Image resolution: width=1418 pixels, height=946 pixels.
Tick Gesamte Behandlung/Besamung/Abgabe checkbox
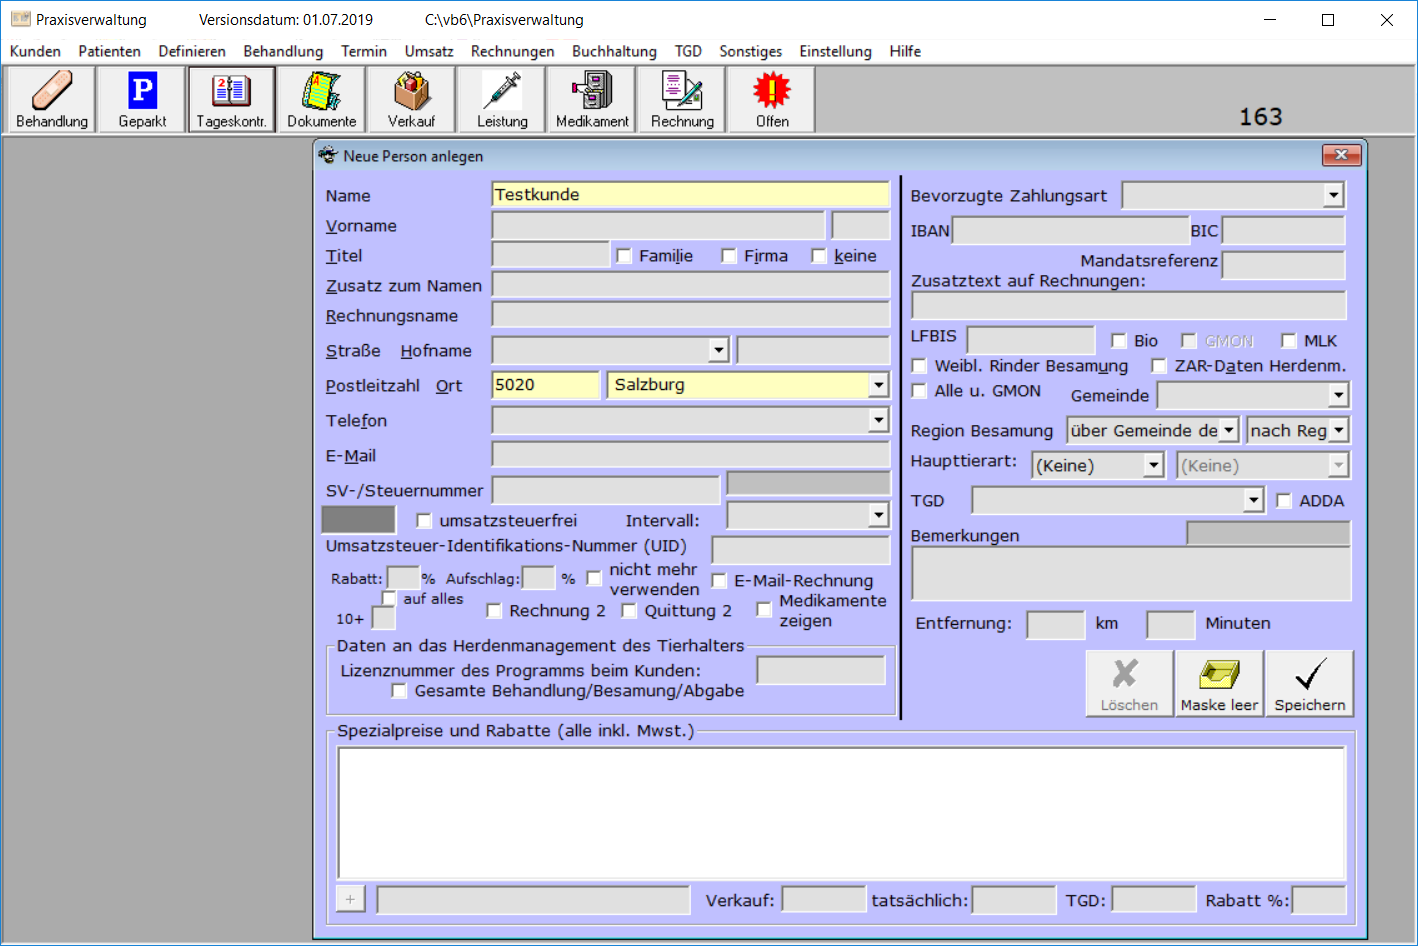coord(399,691)
